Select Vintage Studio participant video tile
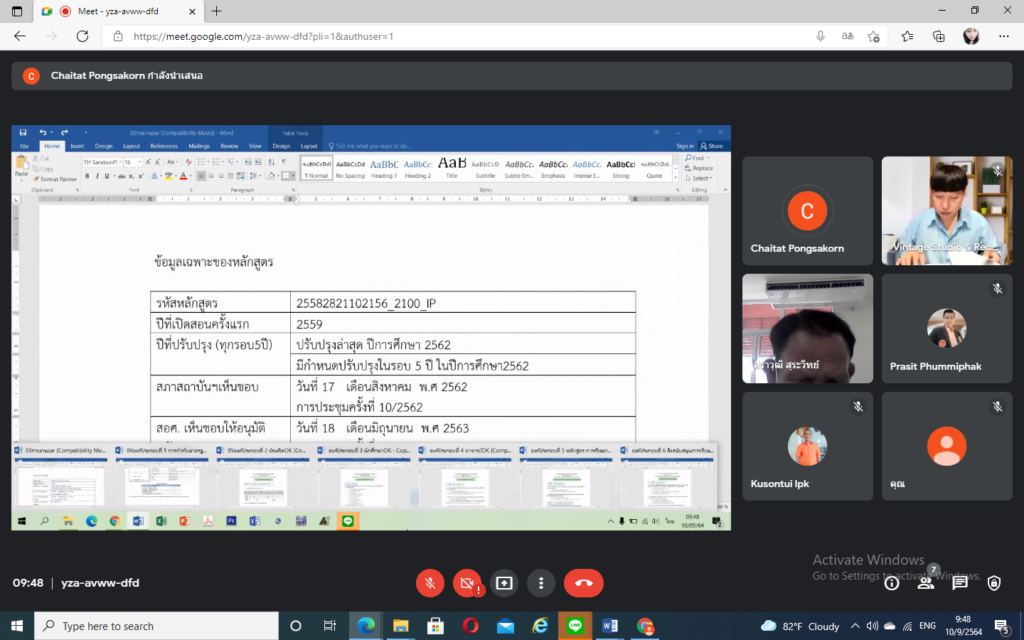This screenshot has height=640, width=1024. [946, 211]
